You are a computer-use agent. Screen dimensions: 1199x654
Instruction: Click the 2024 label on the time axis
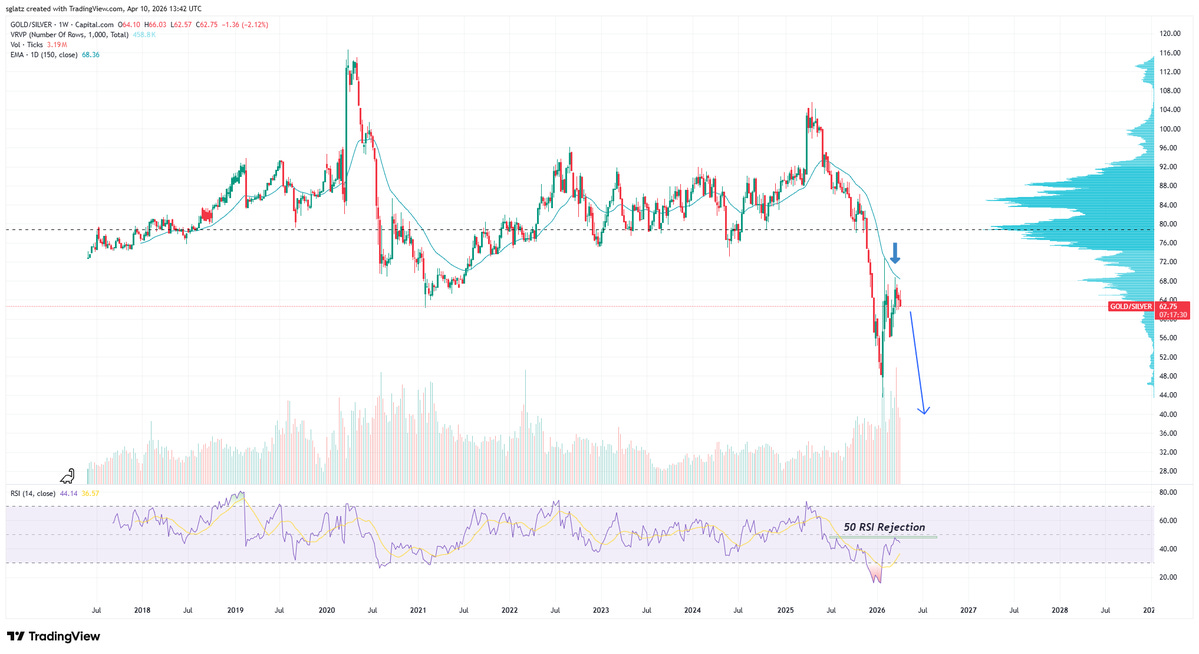(693, 610)
